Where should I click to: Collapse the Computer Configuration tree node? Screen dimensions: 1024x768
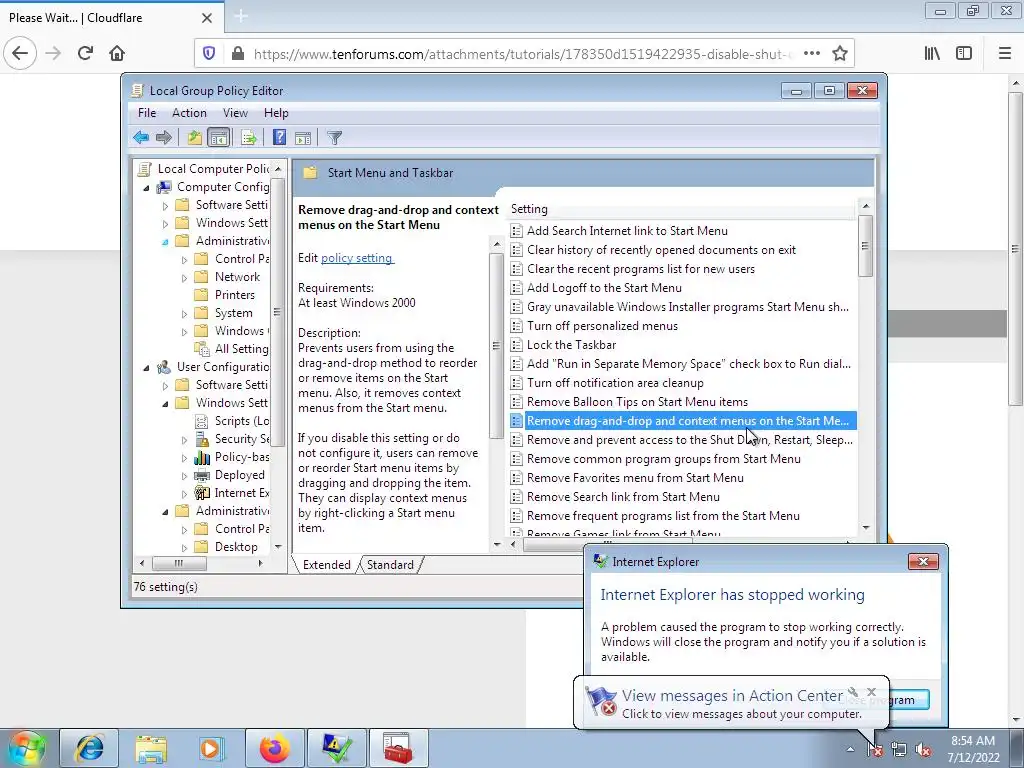pos(146,188)
